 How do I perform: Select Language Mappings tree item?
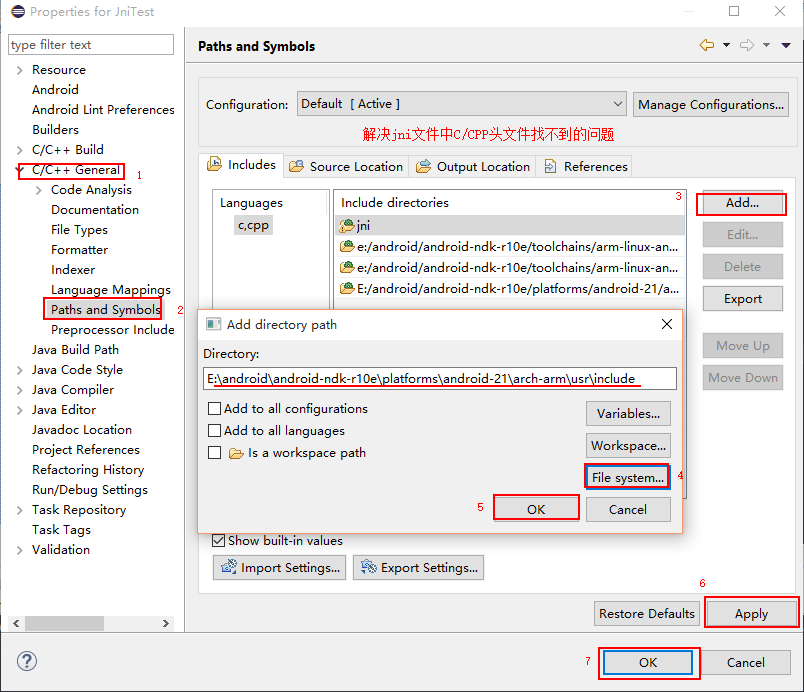tap(111, 290)
